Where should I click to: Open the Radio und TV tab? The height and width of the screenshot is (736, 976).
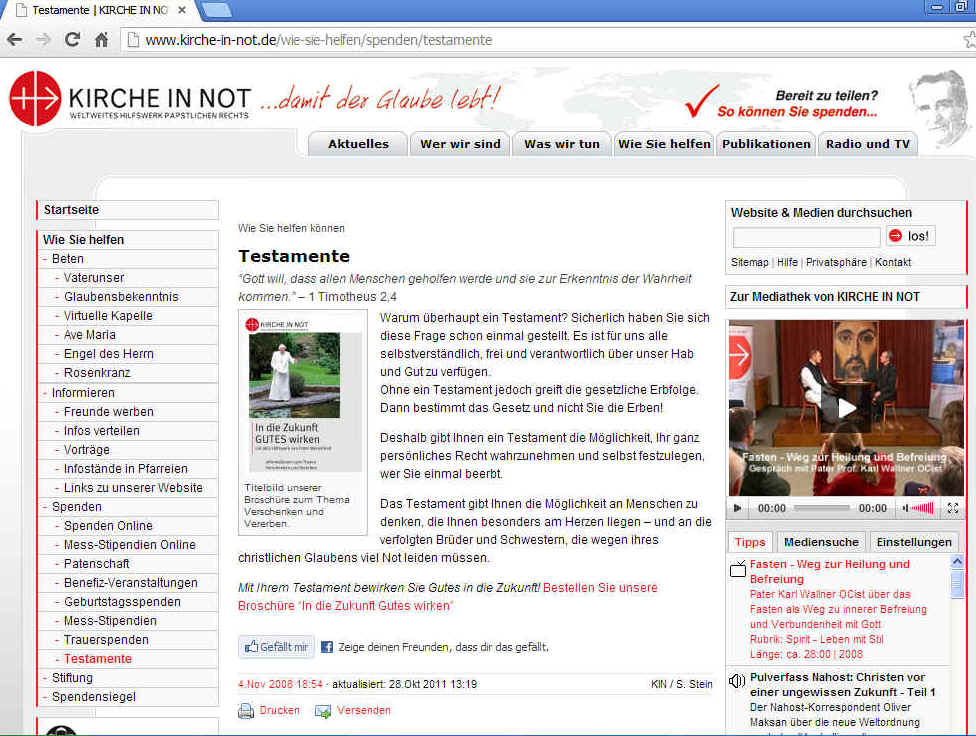(x=868, y=144)
